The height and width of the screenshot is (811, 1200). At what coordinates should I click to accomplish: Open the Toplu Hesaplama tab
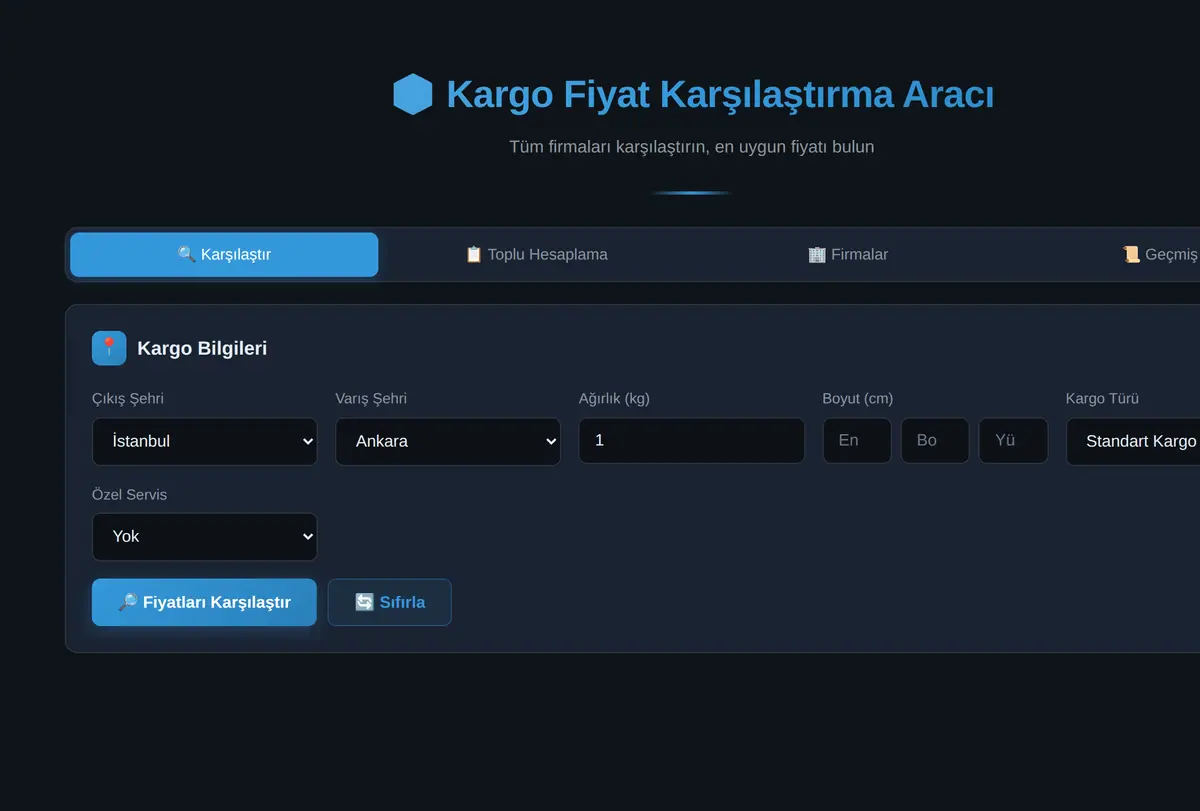tap(536, 254)
